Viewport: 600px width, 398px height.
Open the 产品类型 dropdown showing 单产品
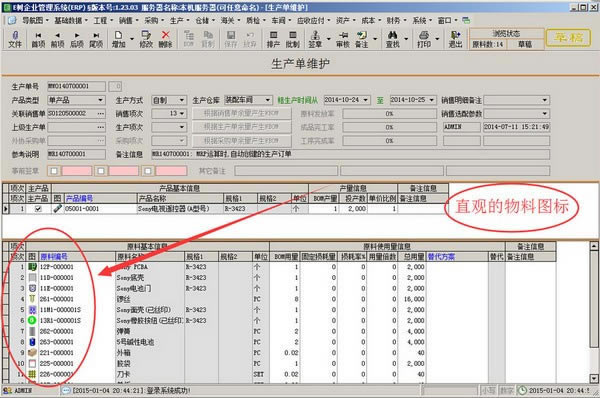(x=101, y=100)
